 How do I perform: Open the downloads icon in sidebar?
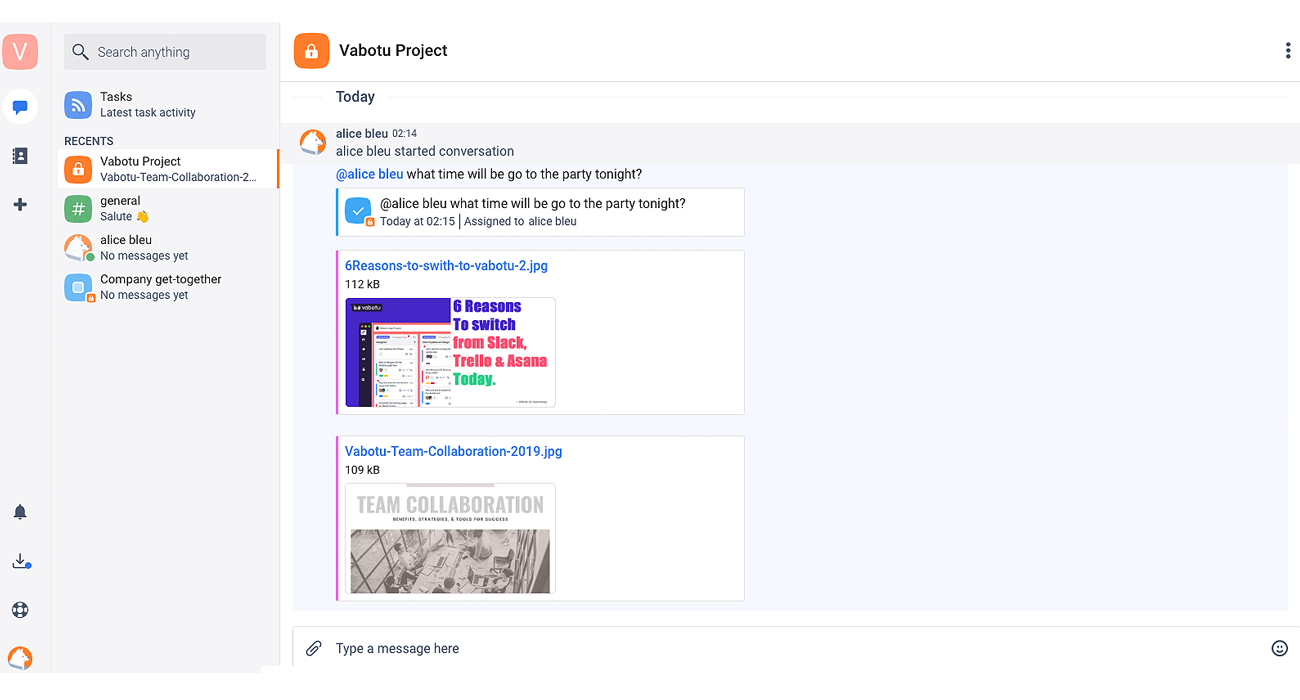(20, 562)
